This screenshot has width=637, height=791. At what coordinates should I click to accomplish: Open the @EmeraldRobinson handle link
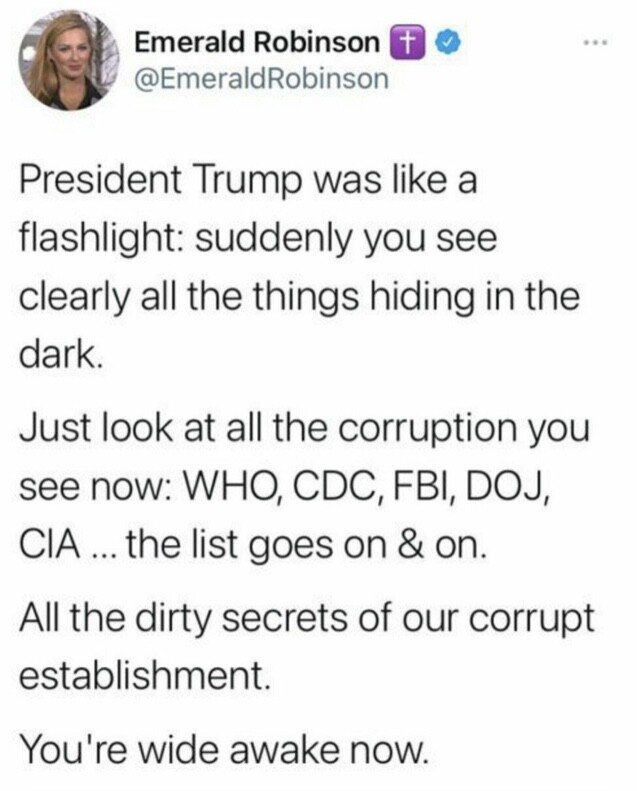click(x=259, y=79)
